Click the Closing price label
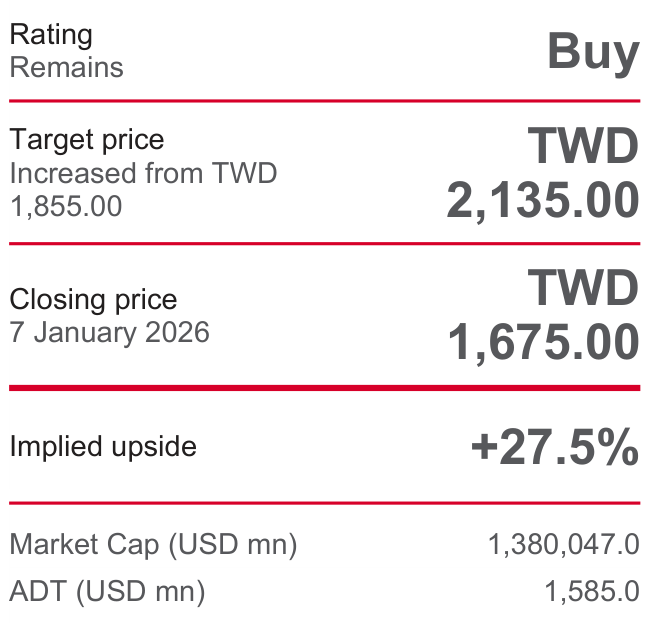 coord(93,299)
